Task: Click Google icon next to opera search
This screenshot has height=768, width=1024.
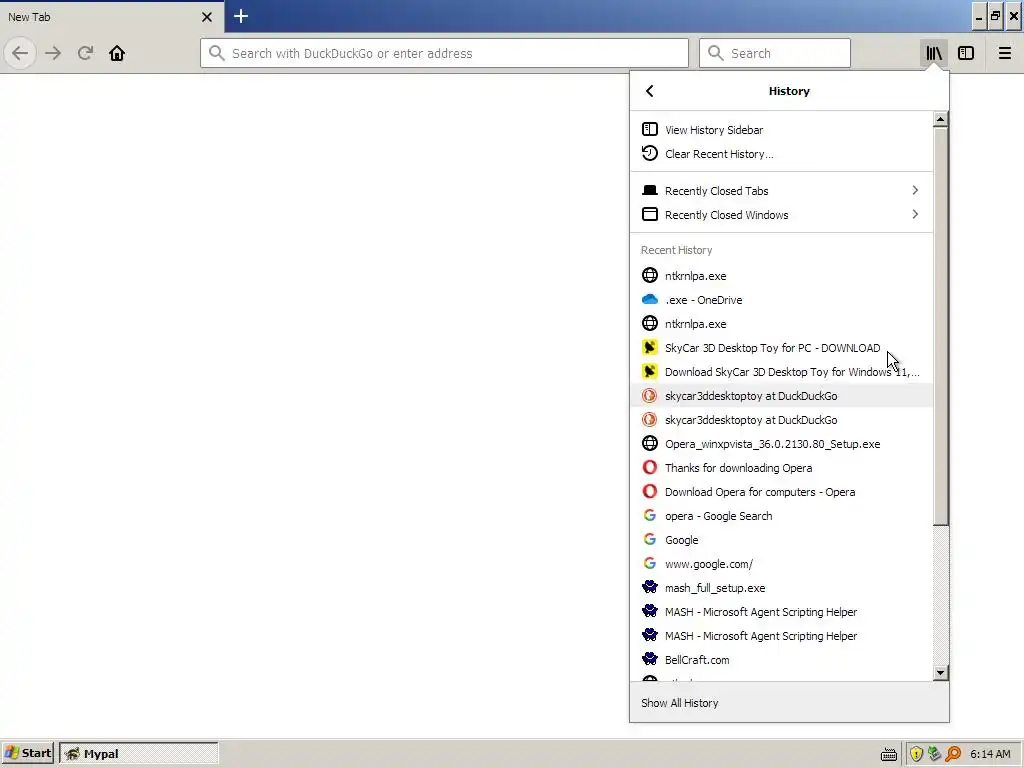Action: point(649,515)
